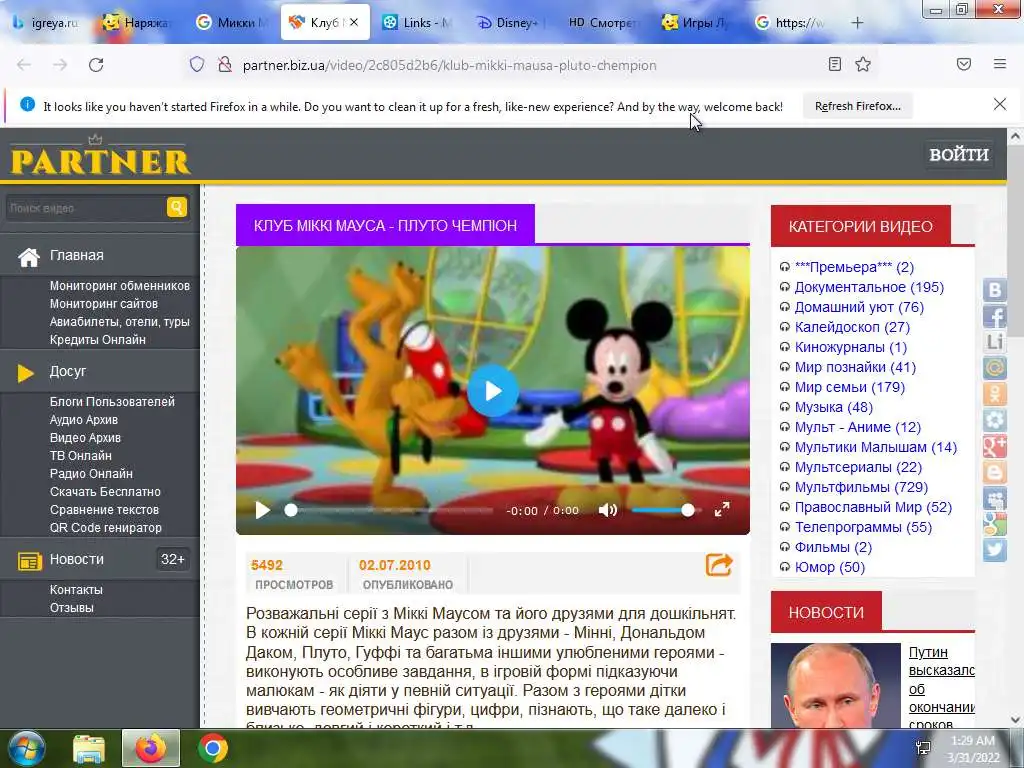This screenshot has height=768, width=1024.
Task: Share via the Blogger button
Action: point(995,472)
